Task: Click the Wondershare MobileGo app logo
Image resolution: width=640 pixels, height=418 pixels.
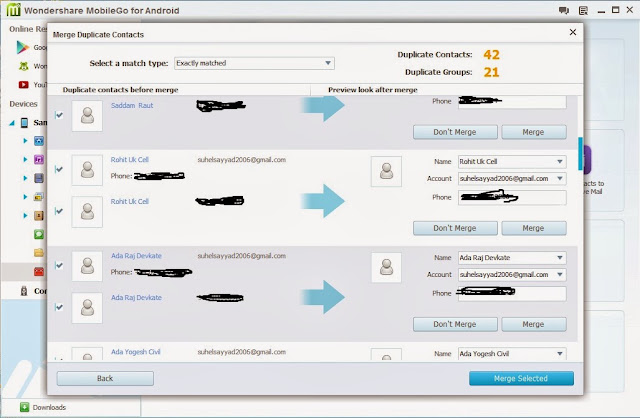Action: [x=13, y=9]
